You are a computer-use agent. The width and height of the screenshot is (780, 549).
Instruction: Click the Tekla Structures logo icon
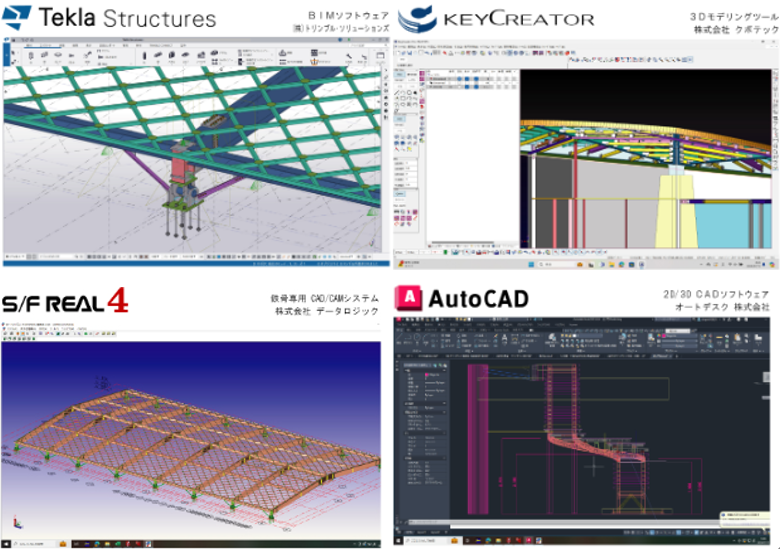click(x=19, y=17)
